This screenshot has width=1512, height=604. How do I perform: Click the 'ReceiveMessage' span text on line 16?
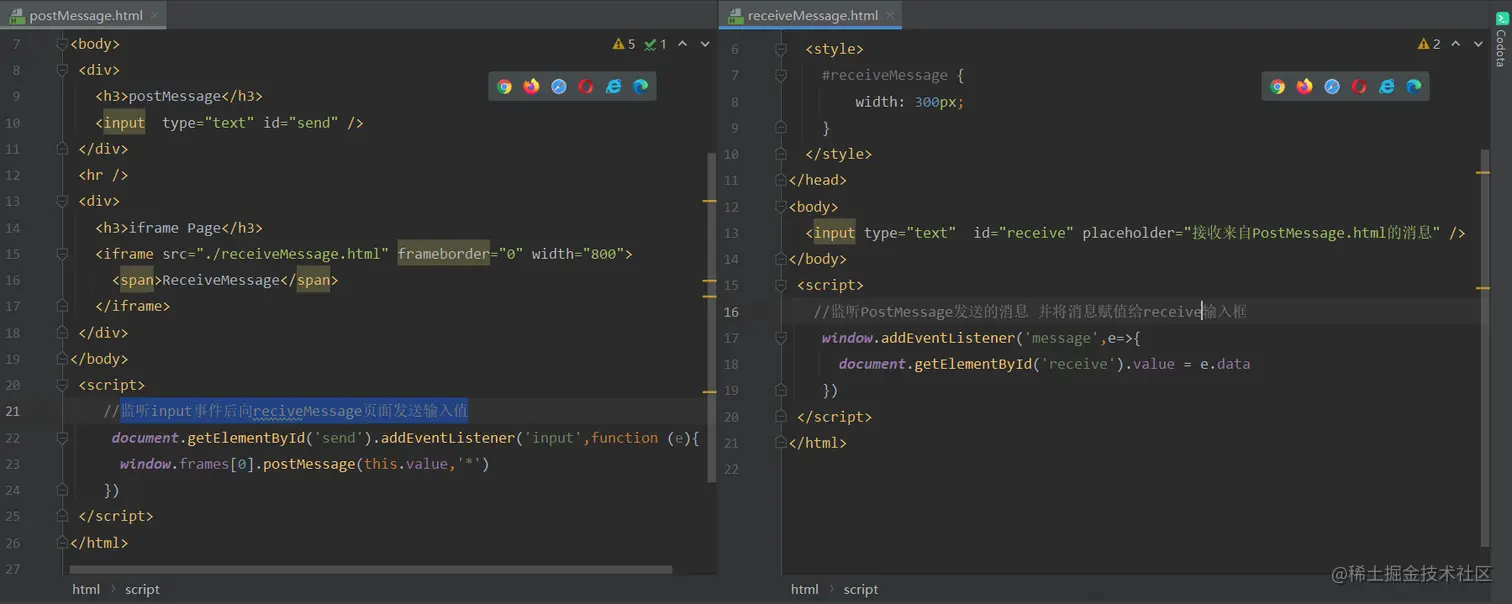(x=220, y=280)
